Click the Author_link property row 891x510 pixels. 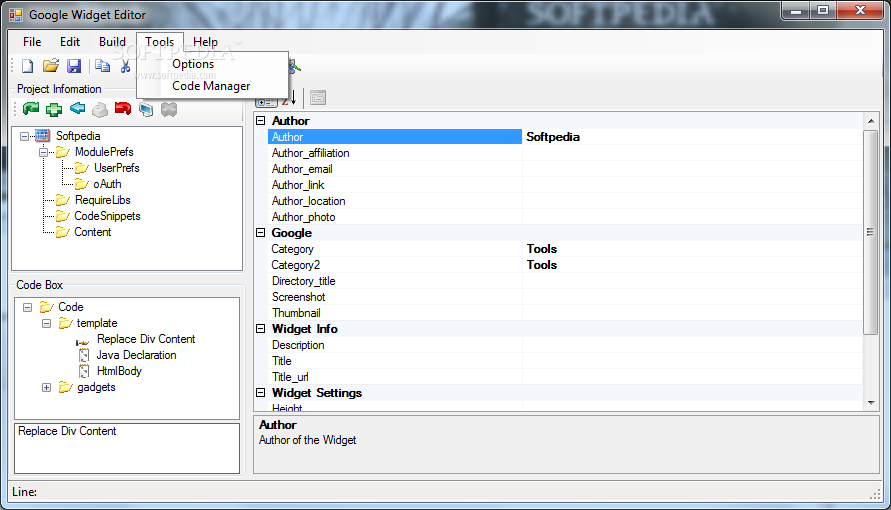click(x=565, y=185)
